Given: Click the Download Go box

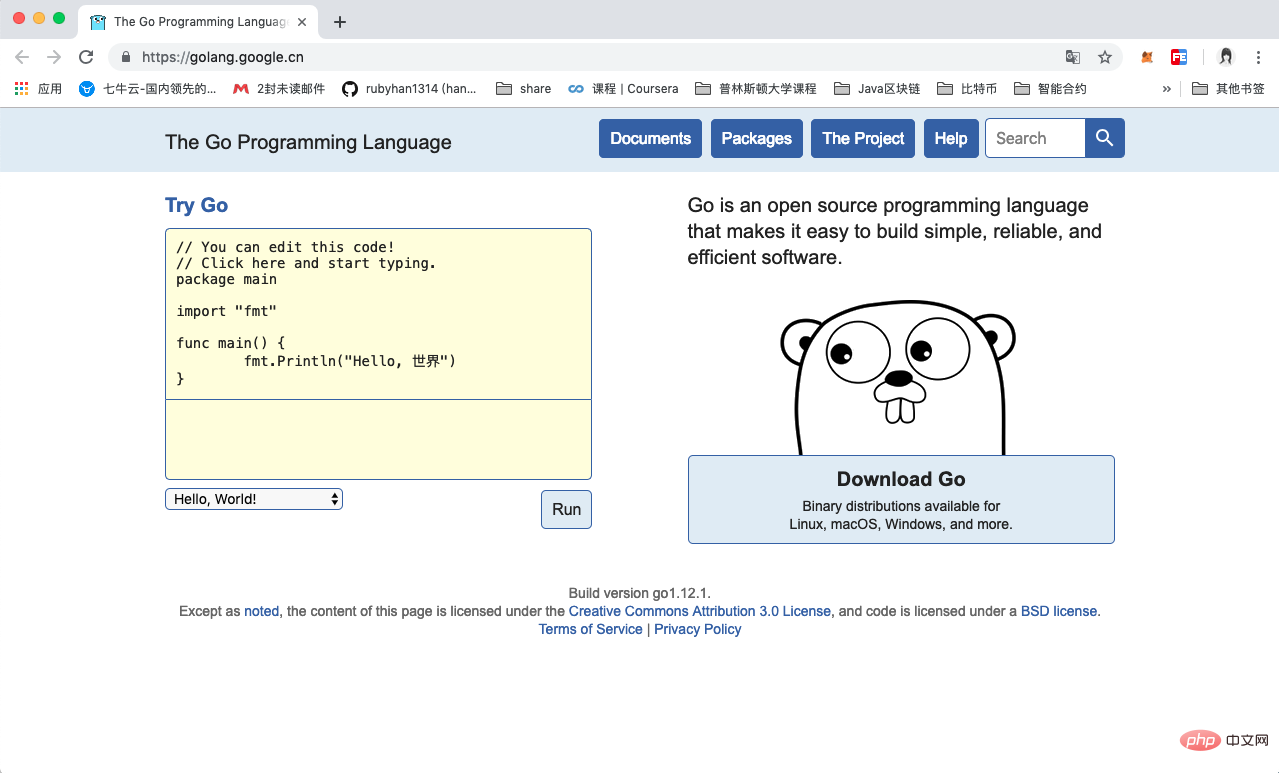Looking at the screenshot, I should [901, 499].
